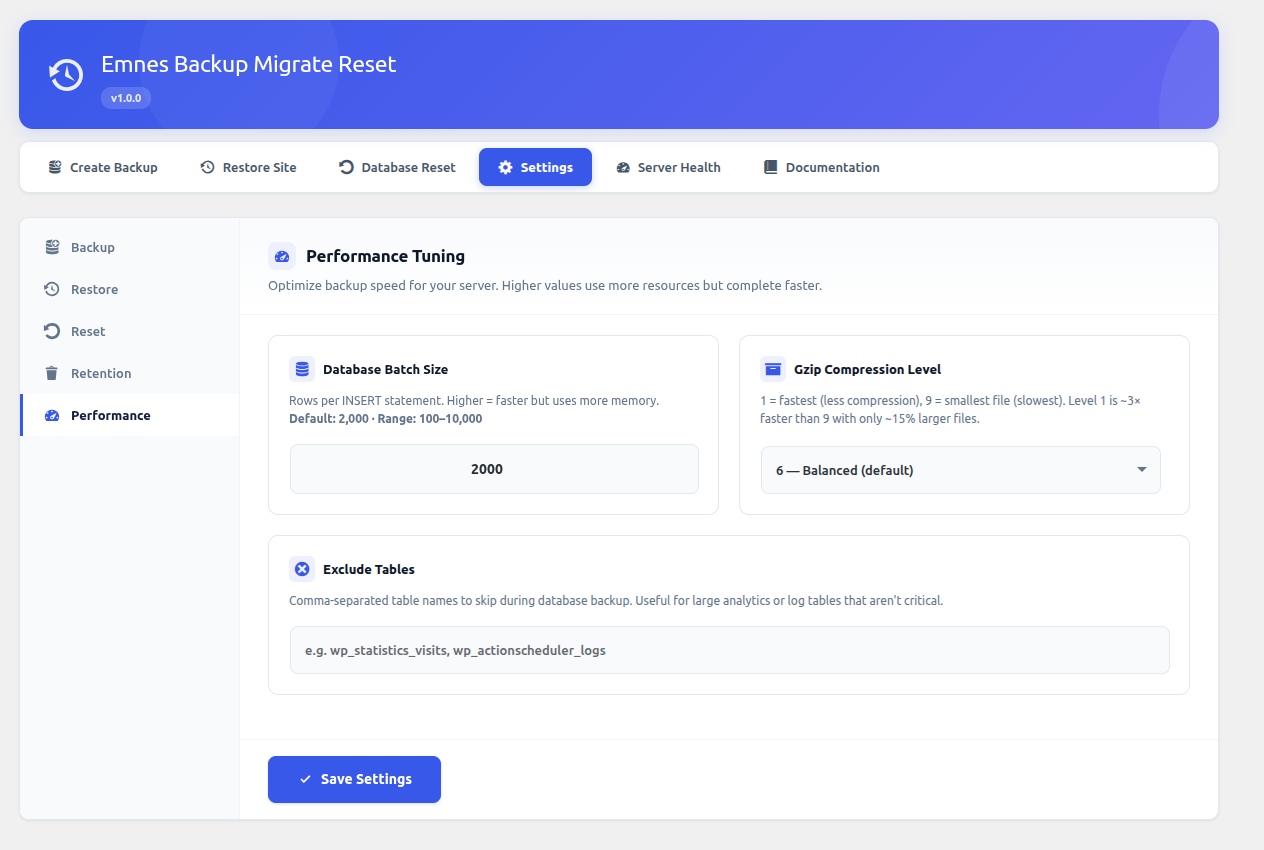Click the 'Optimize backup speed for your server' description
This screenshot has height=850, width=1264.
(545, 285)
